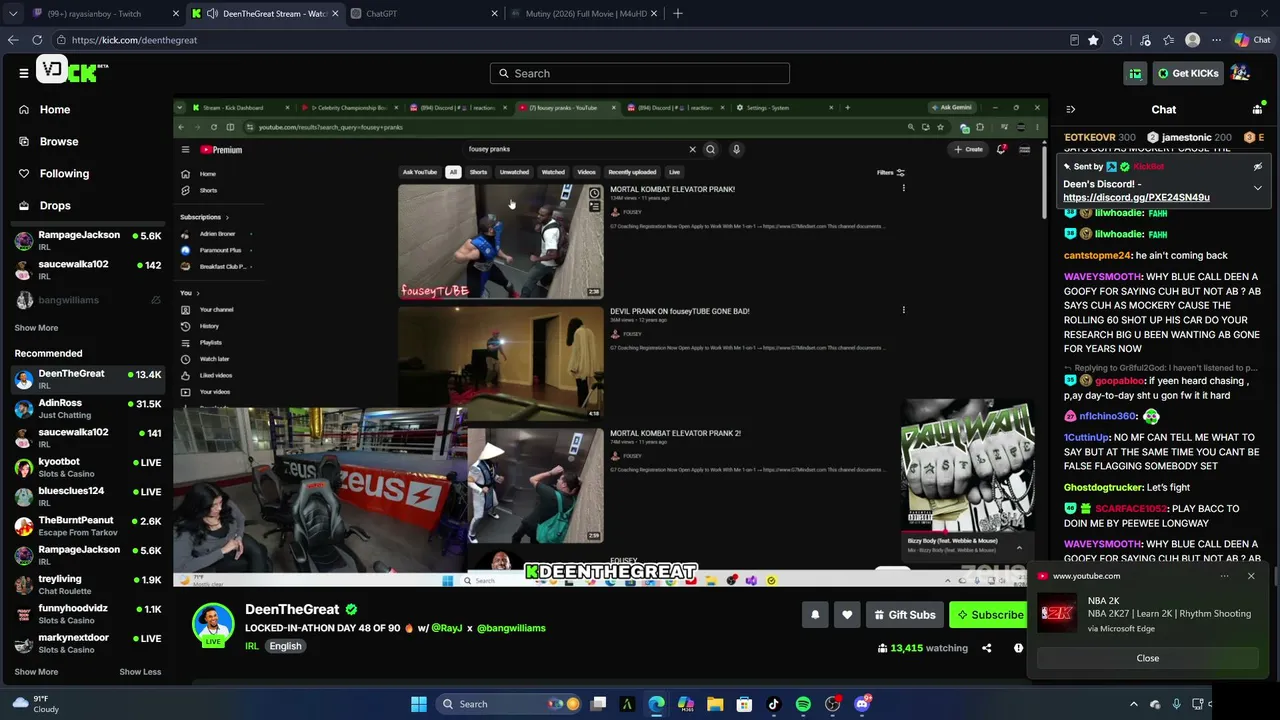
Task: Show more followed channels
Action: (x=36, y=328)
